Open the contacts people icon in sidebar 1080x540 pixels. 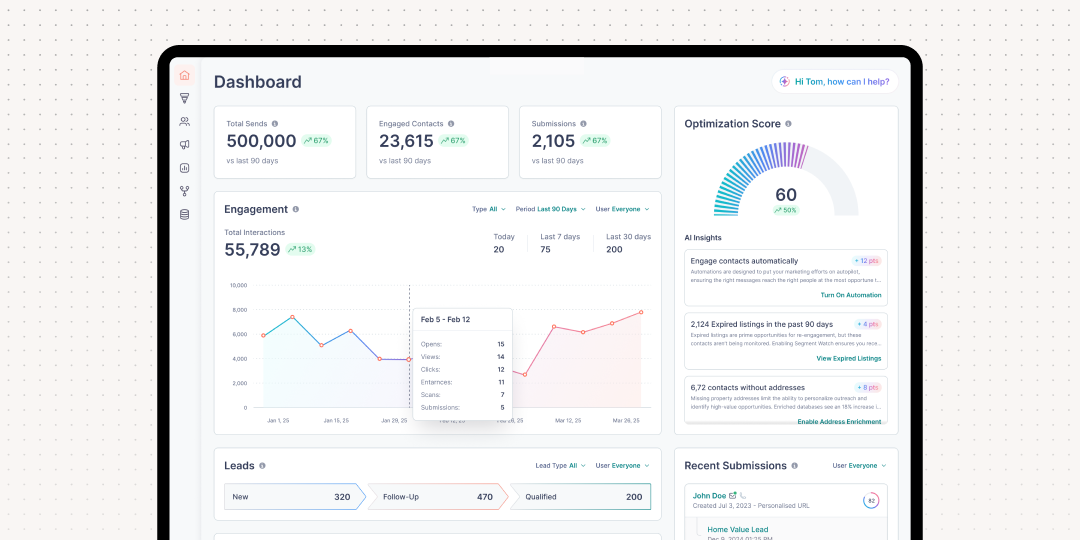pyautogui.click(x=184, y=121)
